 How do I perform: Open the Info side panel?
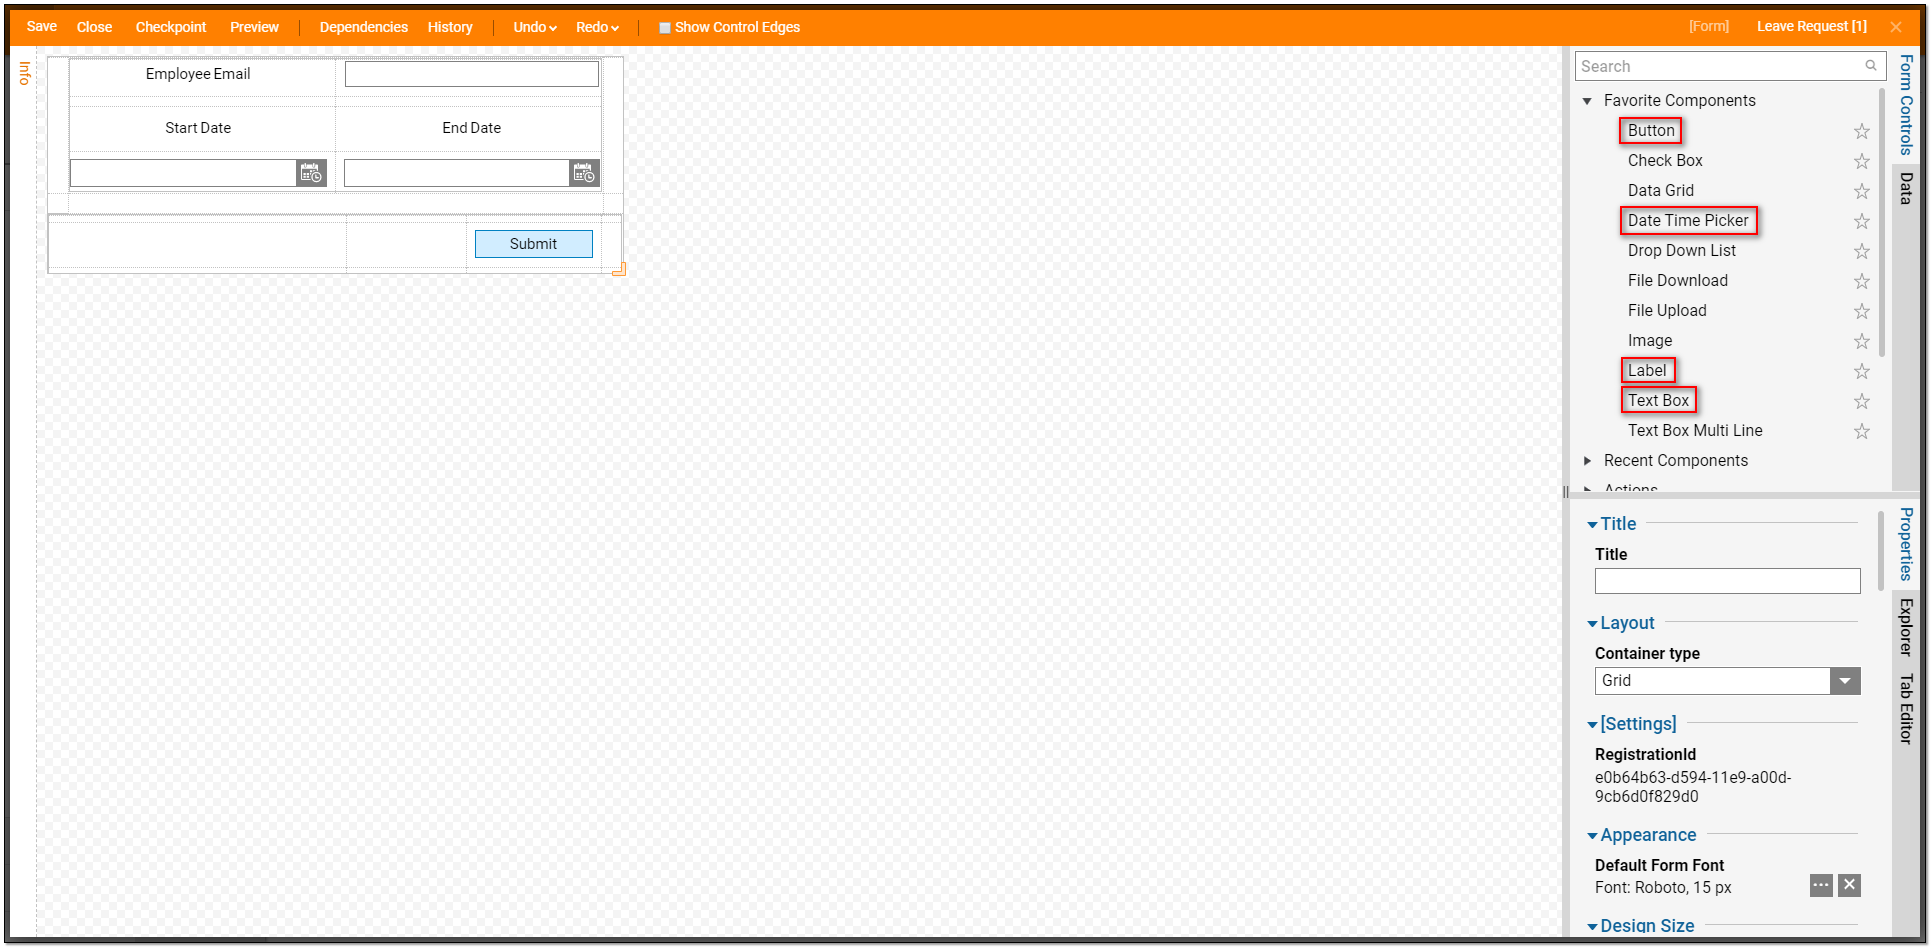24,73
